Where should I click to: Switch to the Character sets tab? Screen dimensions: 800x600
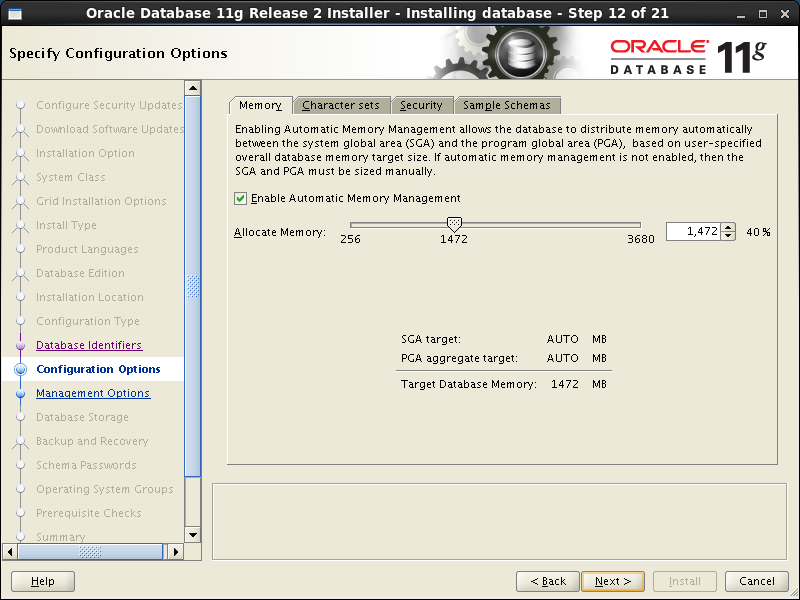point(342,104)
